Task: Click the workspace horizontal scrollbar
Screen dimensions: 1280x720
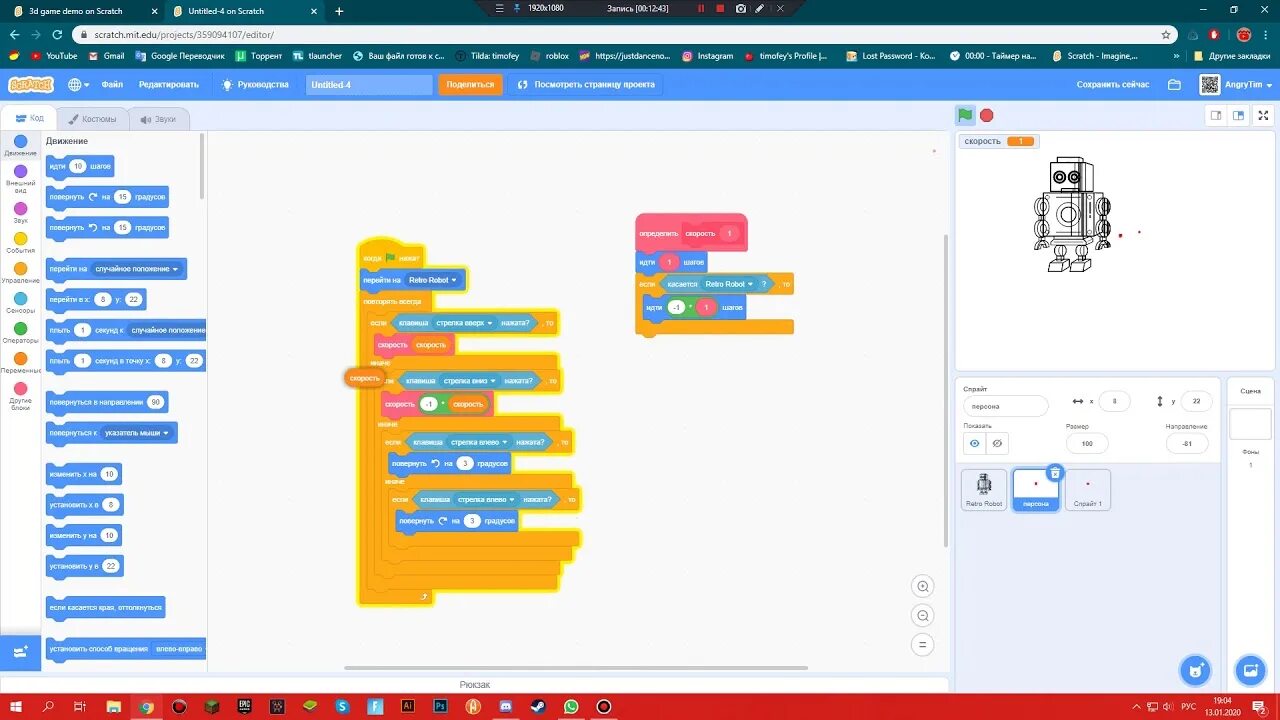Action: tap(575, 668)
